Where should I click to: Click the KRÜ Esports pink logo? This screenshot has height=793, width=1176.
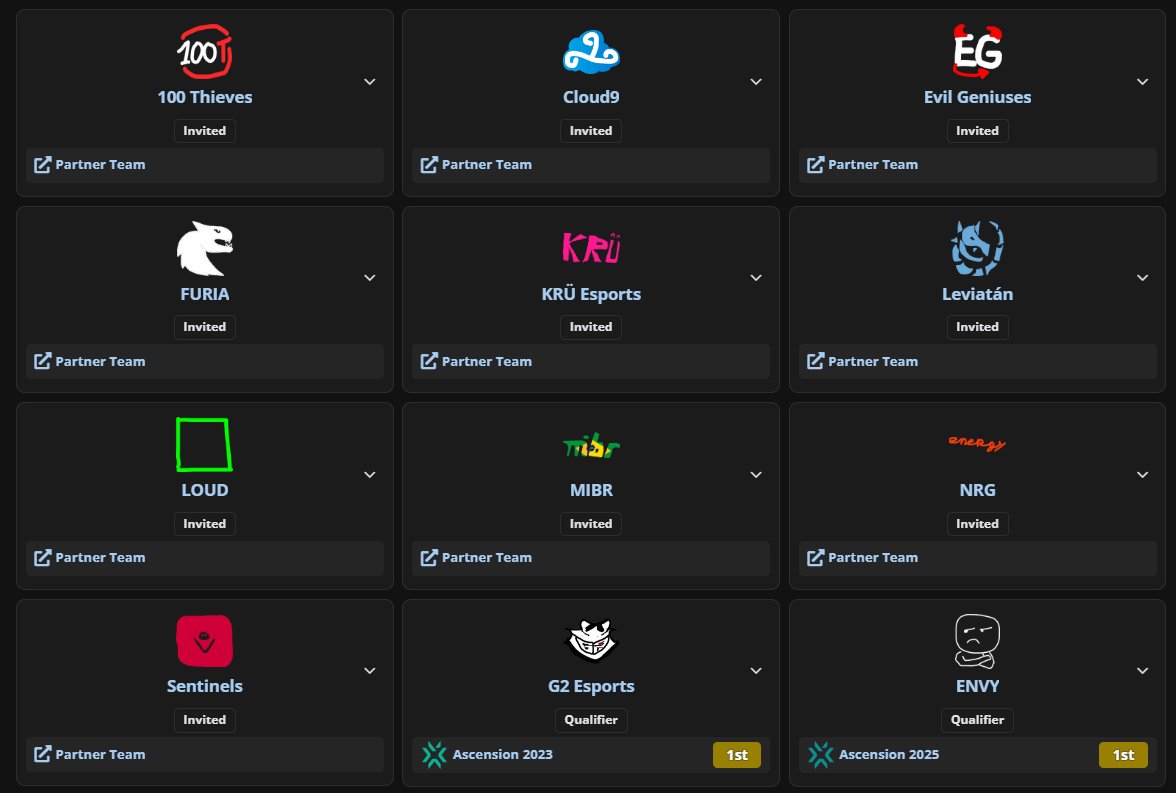point(591,248)
